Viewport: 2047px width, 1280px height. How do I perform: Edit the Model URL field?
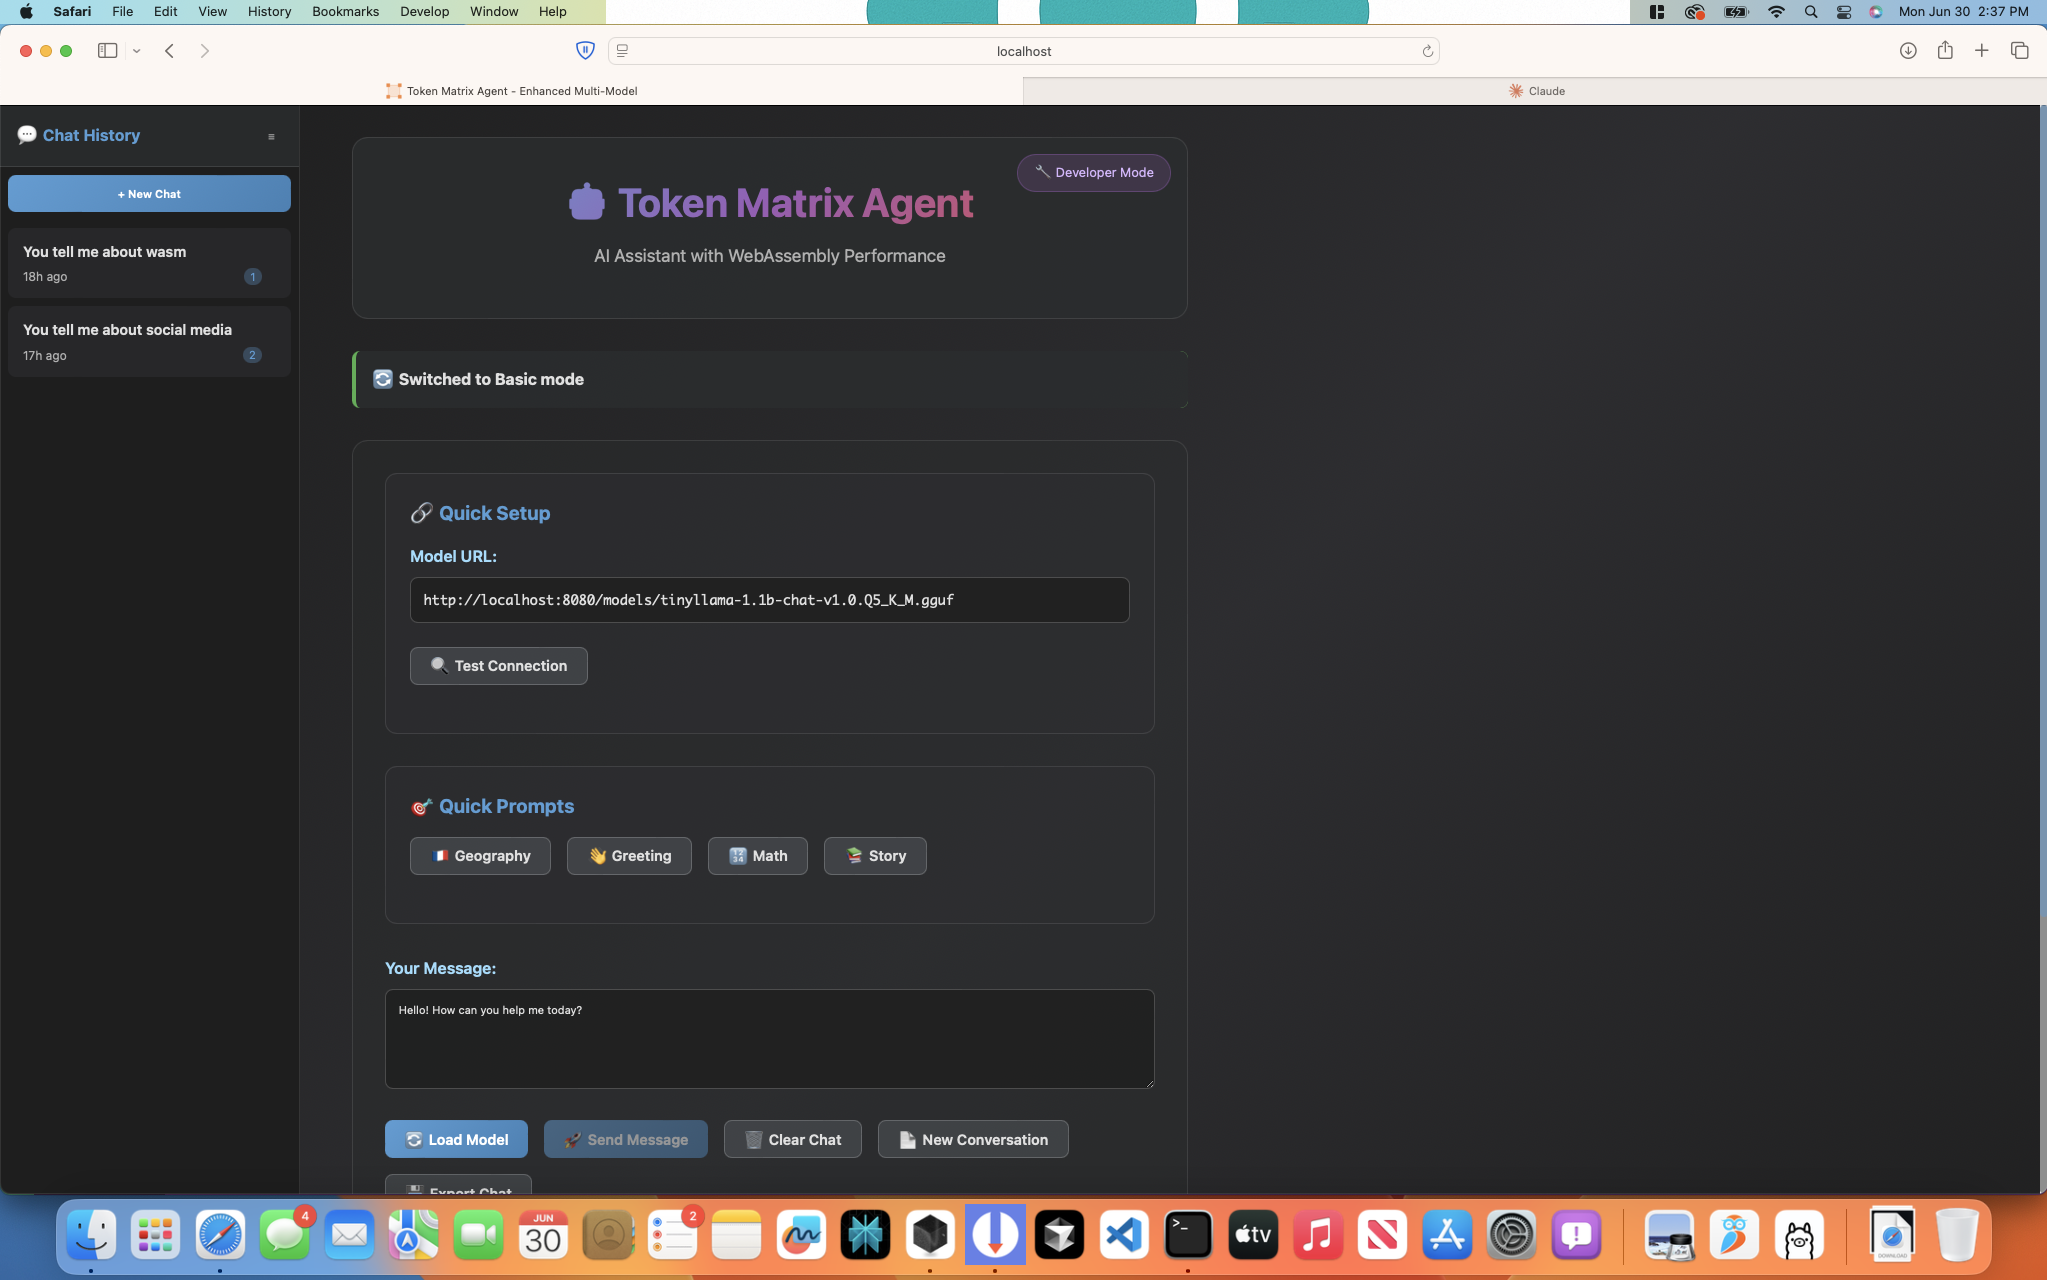click(769, 600)
